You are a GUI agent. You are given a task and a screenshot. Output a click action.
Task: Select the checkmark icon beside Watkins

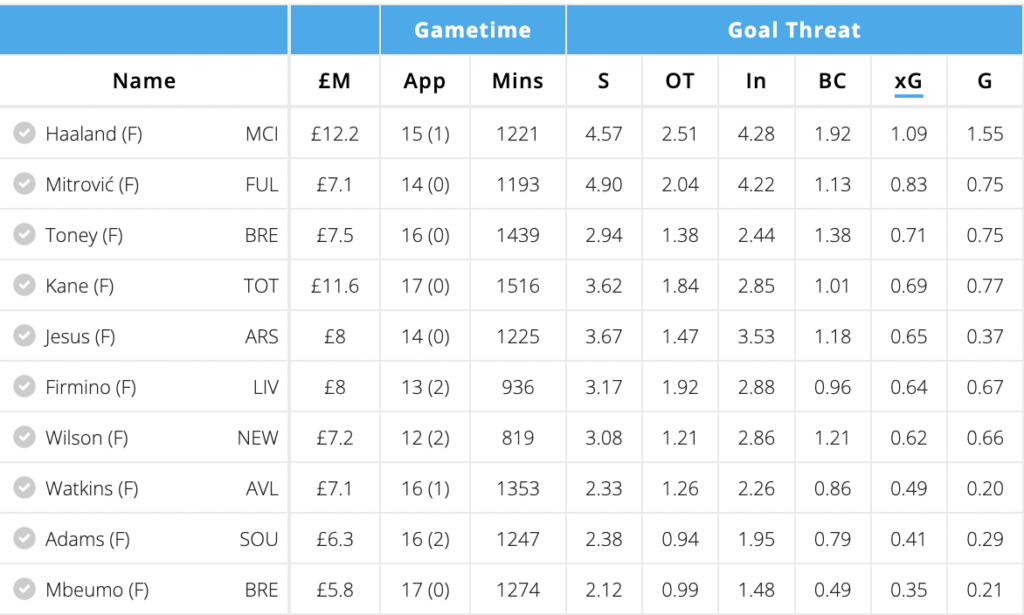tap(24, 488)
